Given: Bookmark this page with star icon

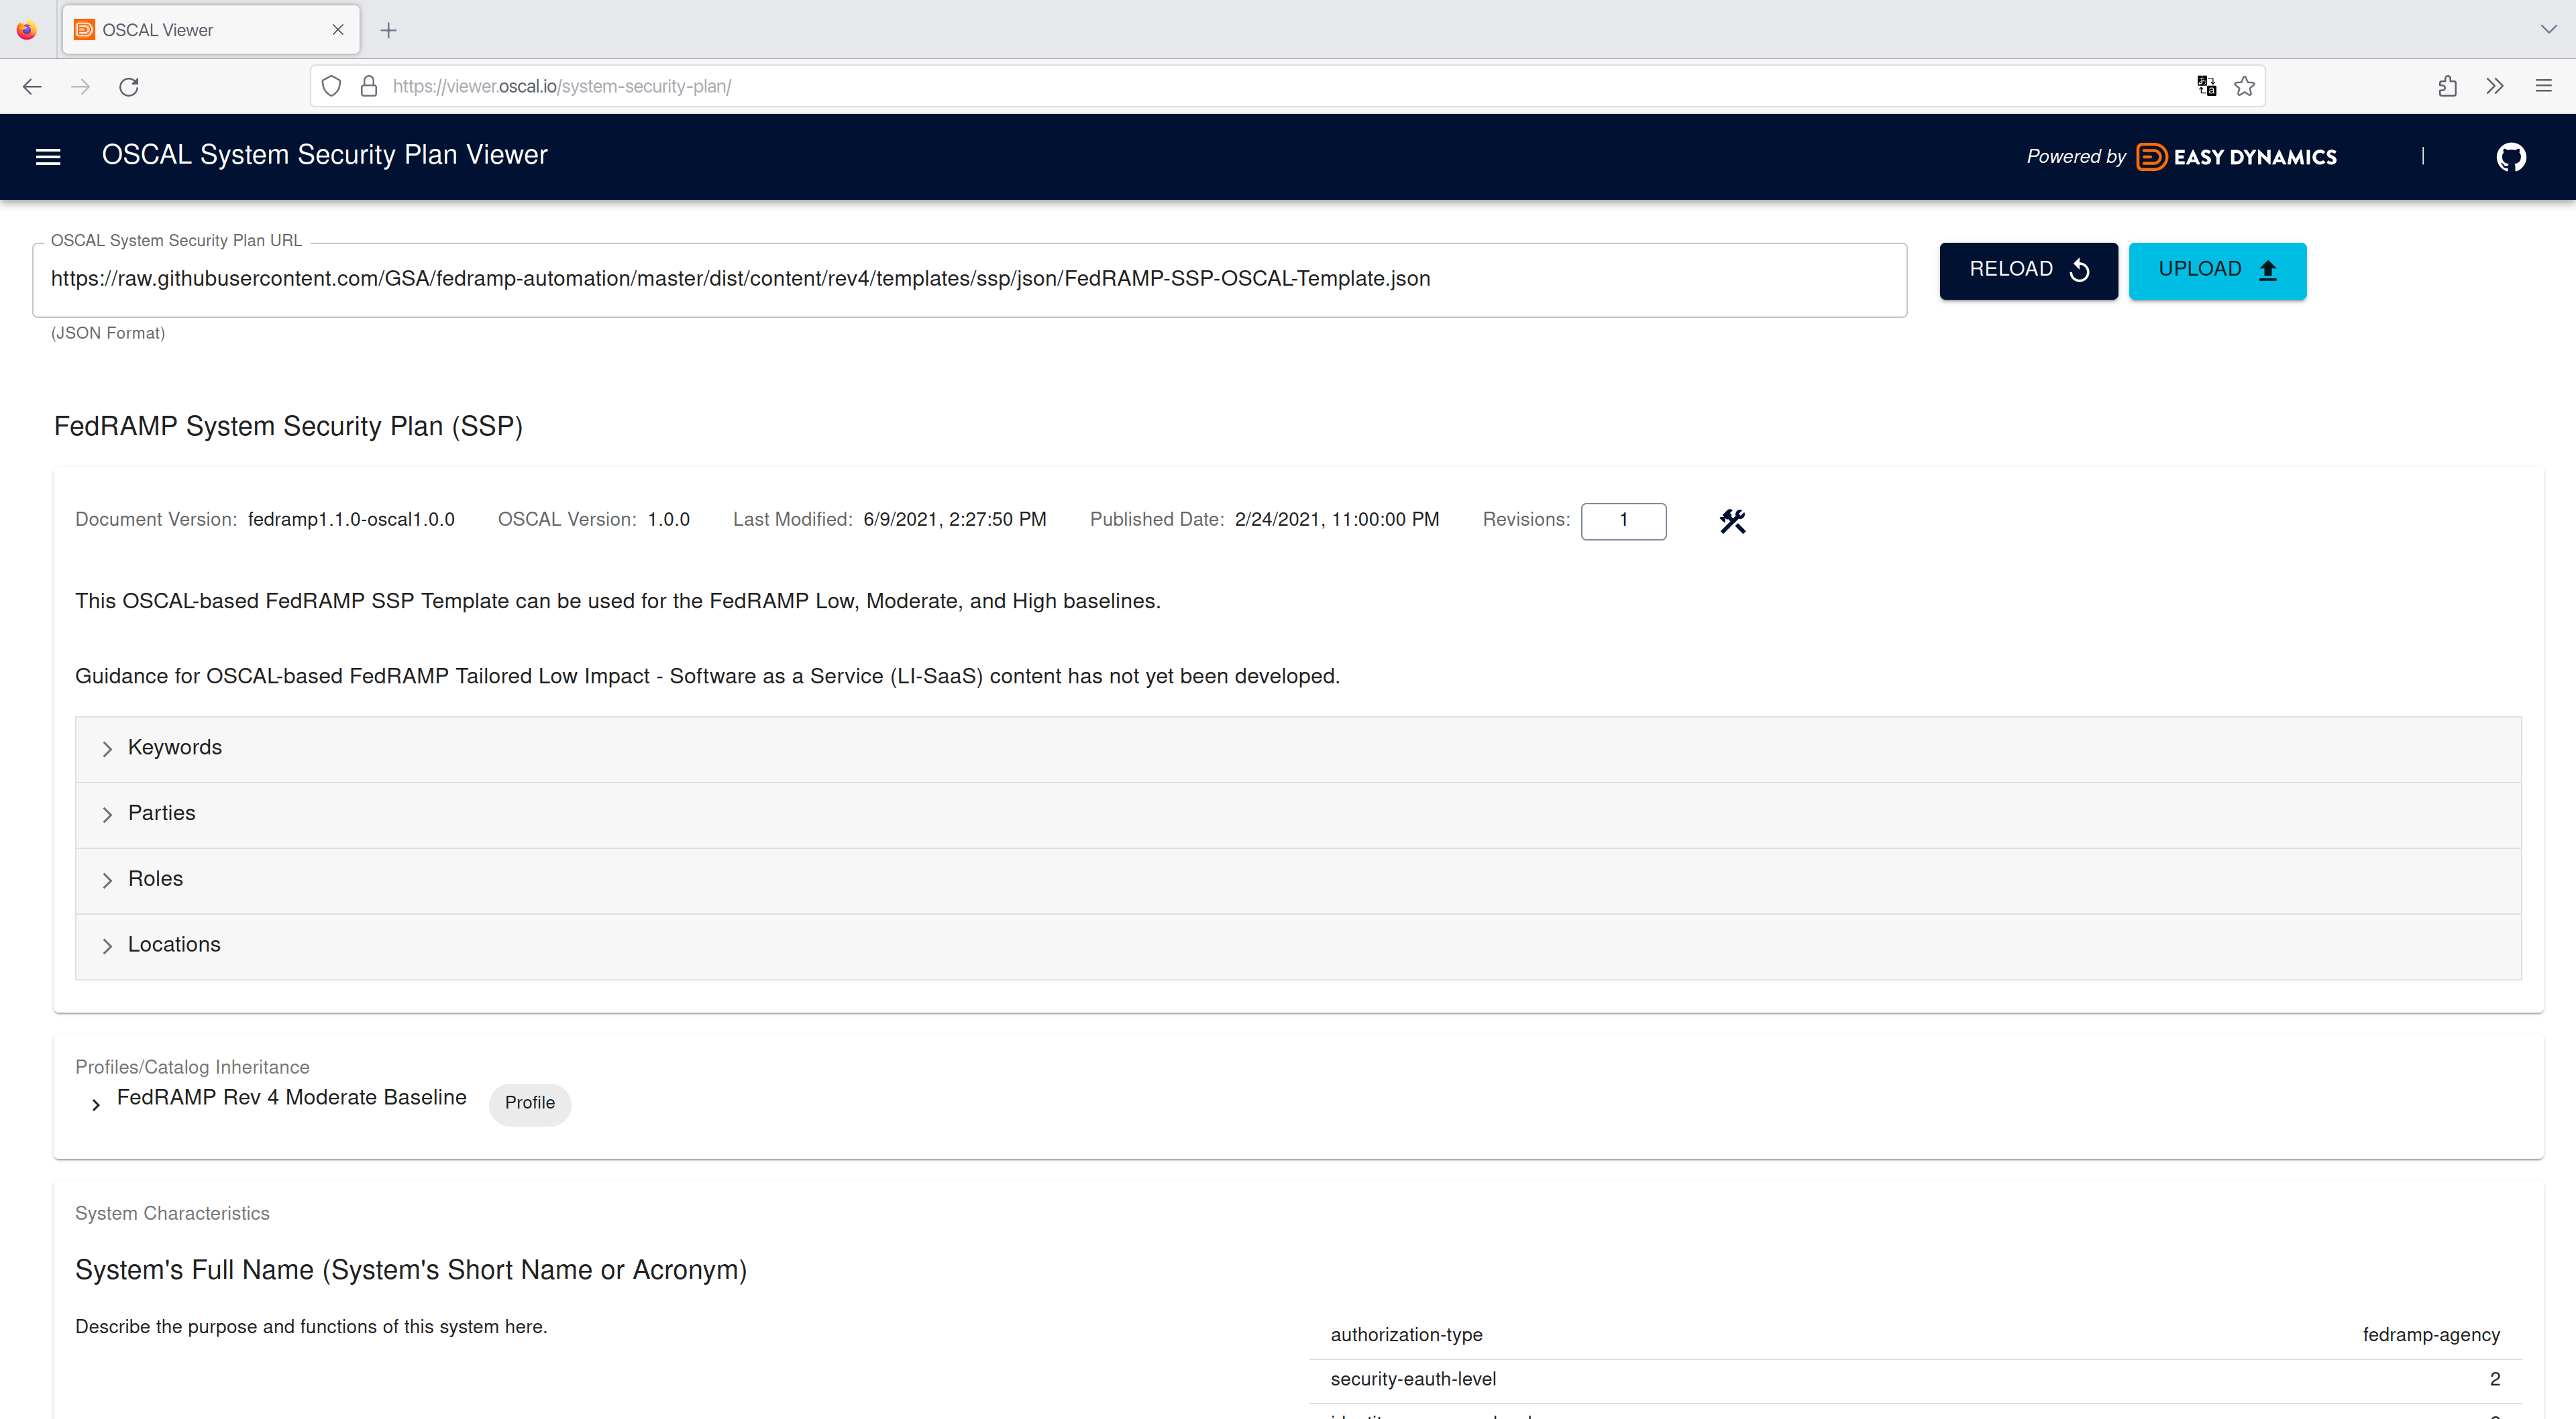Looking at the screenshot, I should click(x=2244, y=86).
